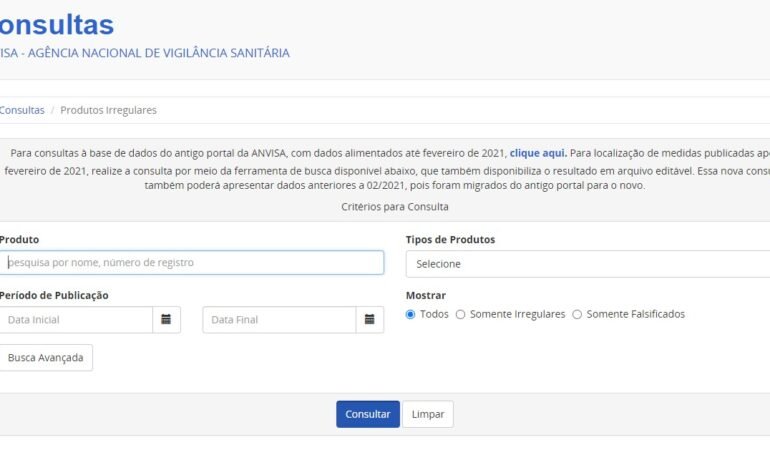Select the Todos radio option

click(410, 314)
